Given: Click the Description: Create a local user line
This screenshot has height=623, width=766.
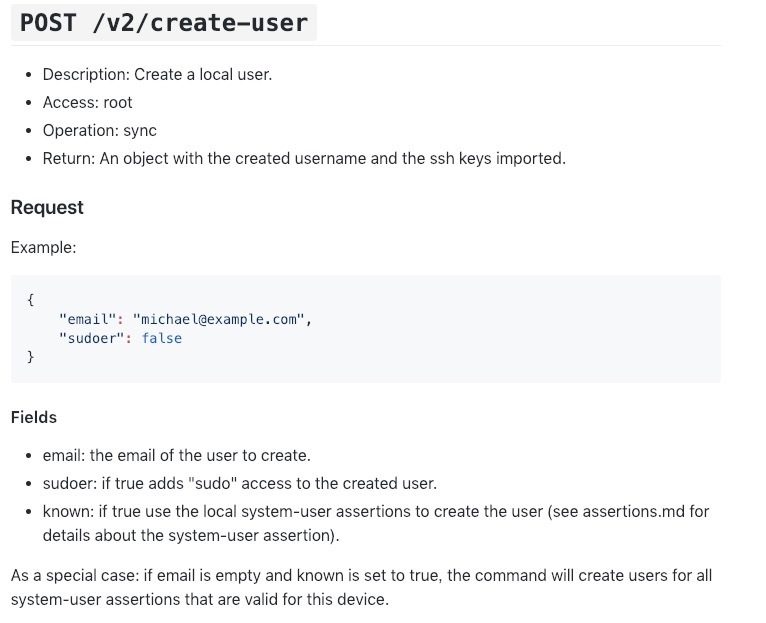Looking at the screenshot, I should click(x=157, y=75).
